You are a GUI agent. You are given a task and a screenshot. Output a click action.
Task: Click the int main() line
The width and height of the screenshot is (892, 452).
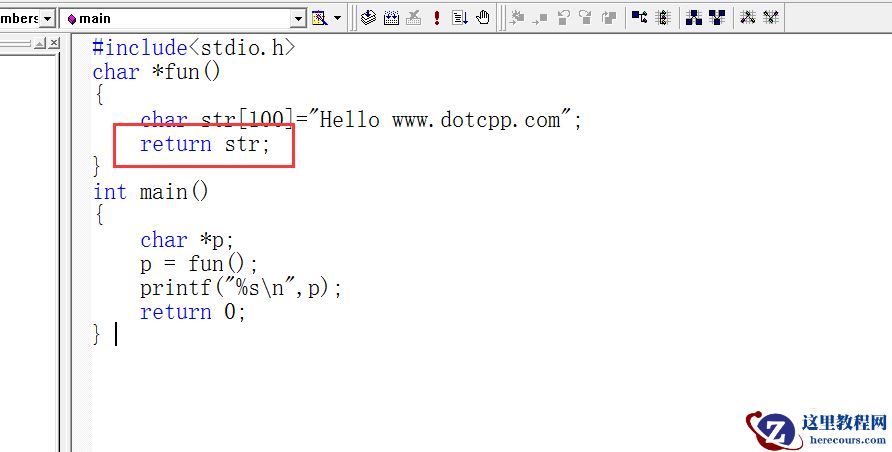[151, 192]
